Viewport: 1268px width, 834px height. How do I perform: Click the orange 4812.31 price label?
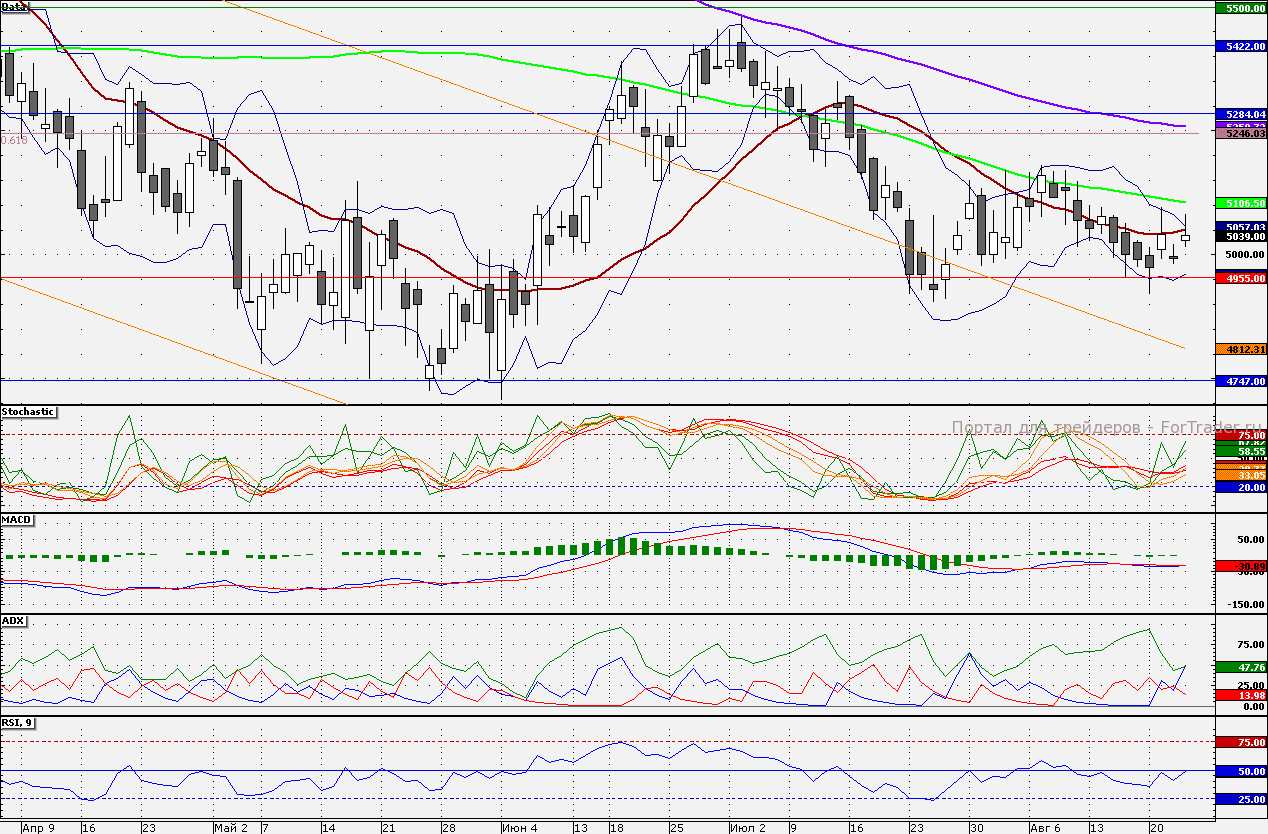click(1240, 349)
